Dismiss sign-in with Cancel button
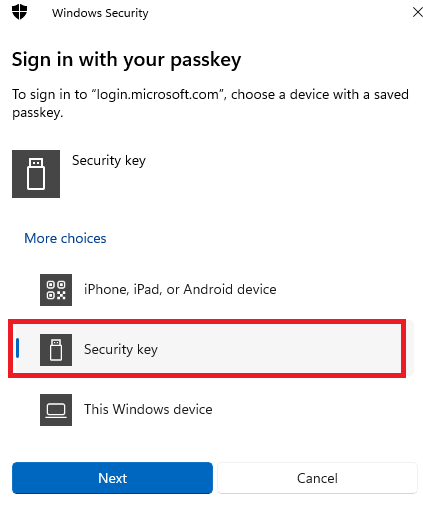423x507 pixels. point(317,478)
